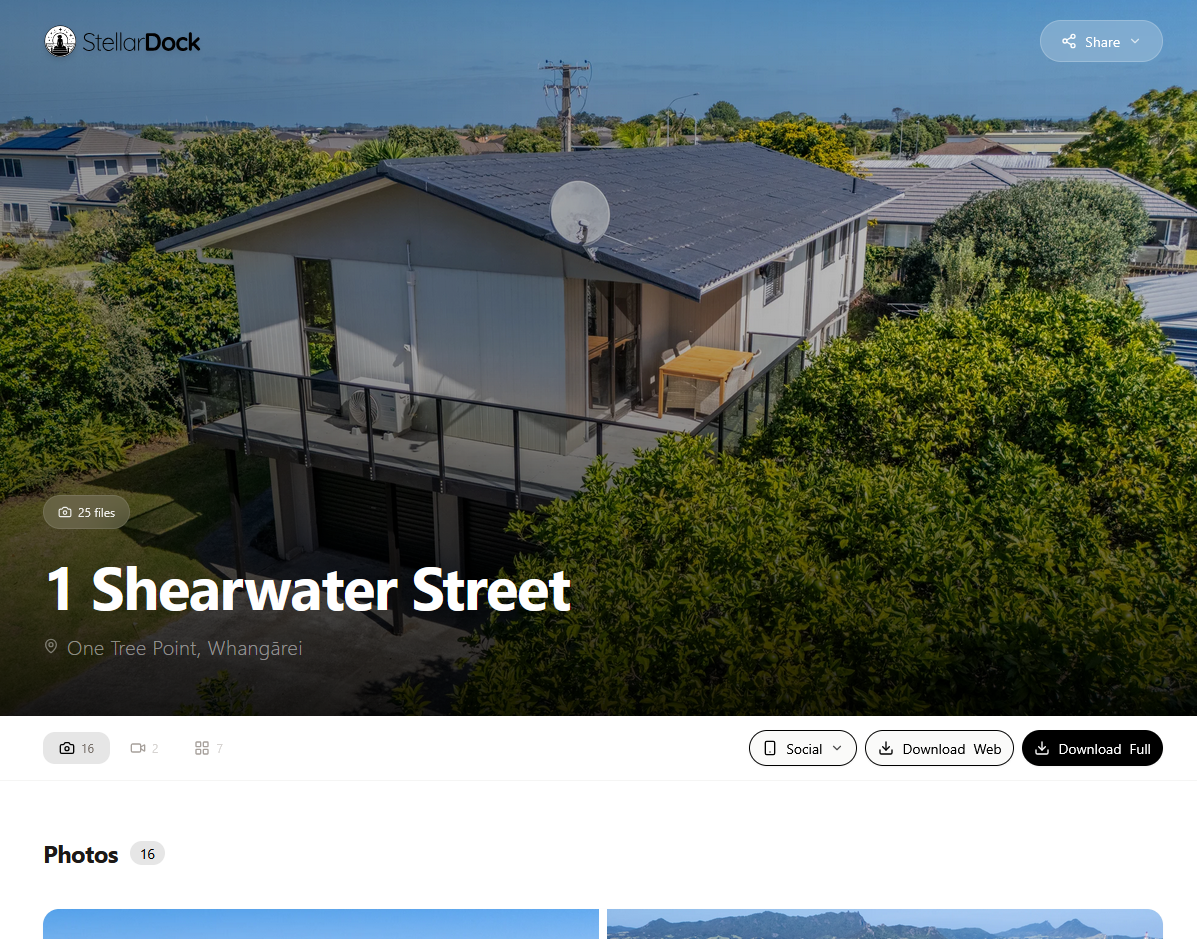The image size is (1197, 939).
Task: Click the share network icon
Action: click(x=1069, y=41)
